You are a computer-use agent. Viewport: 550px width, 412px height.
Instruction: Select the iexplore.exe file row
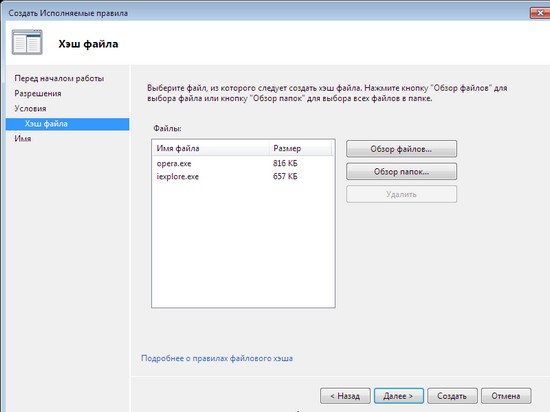[243, 176]
